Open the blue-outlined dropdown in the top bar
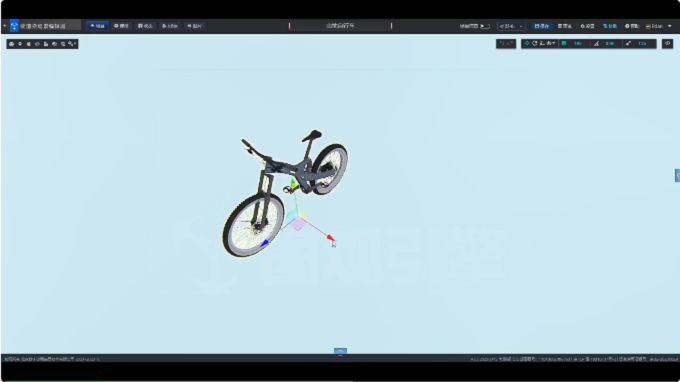680x382 pixels. coord(511,26)
